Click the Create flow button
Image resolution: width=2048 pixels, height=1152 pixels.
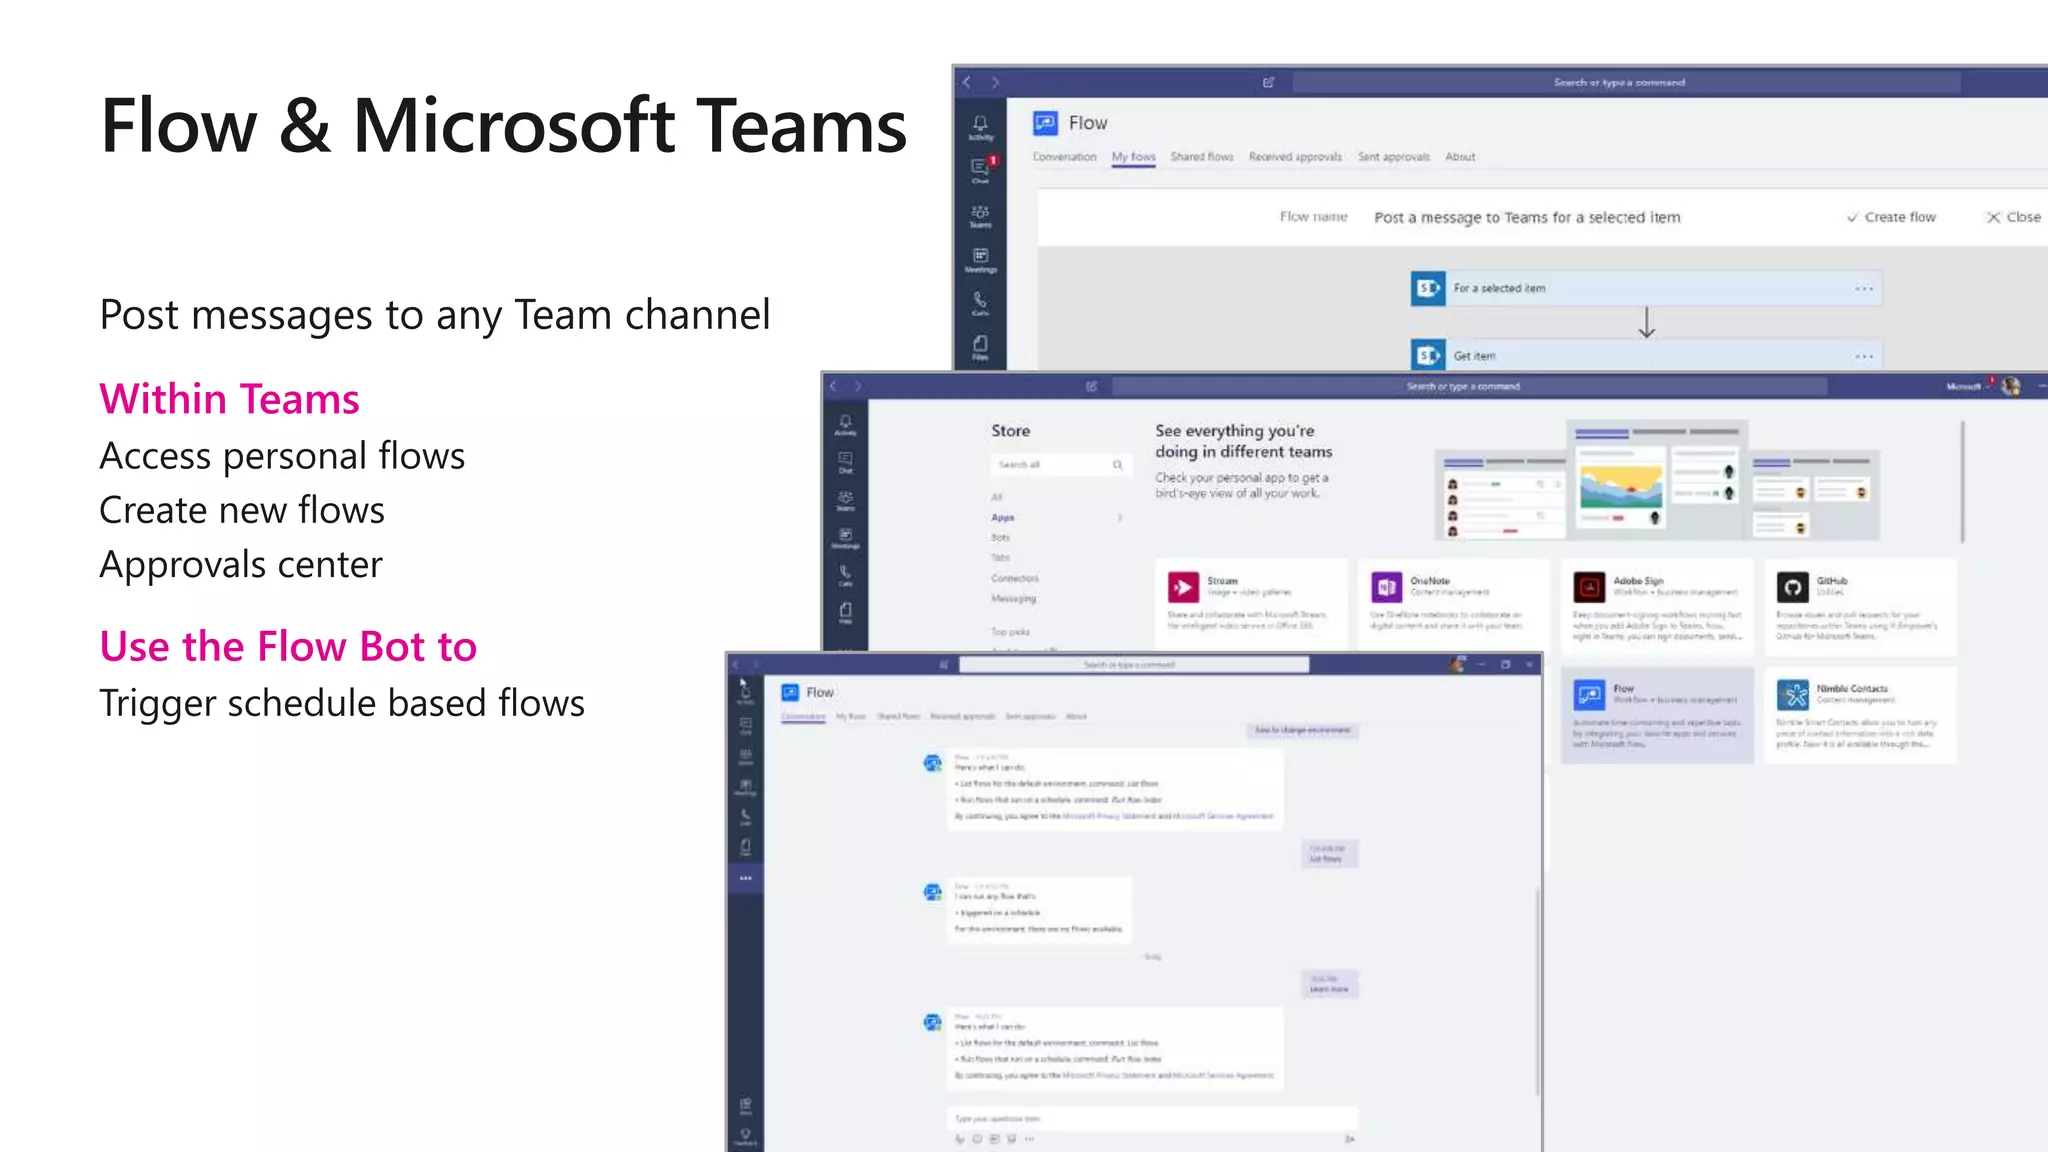(x=1890, y=217)
